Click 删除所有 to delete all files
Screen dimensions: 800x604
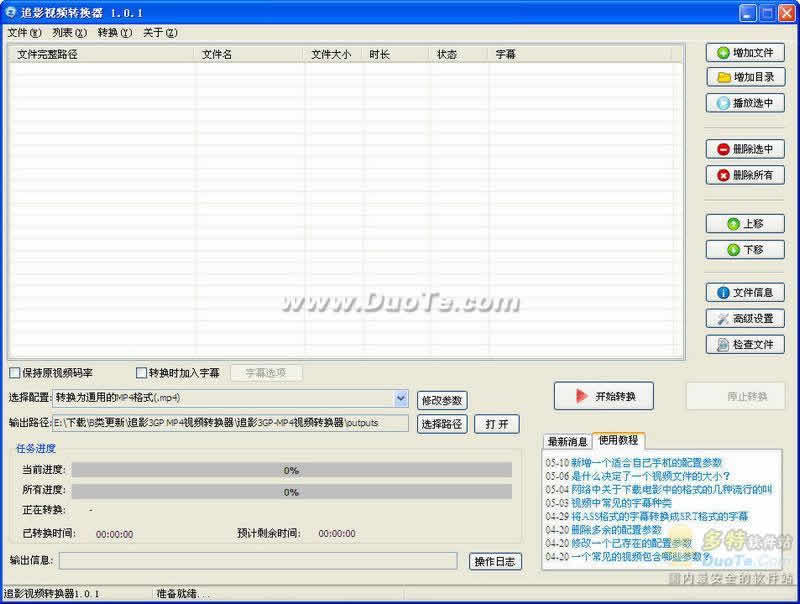tap(745, 175)
